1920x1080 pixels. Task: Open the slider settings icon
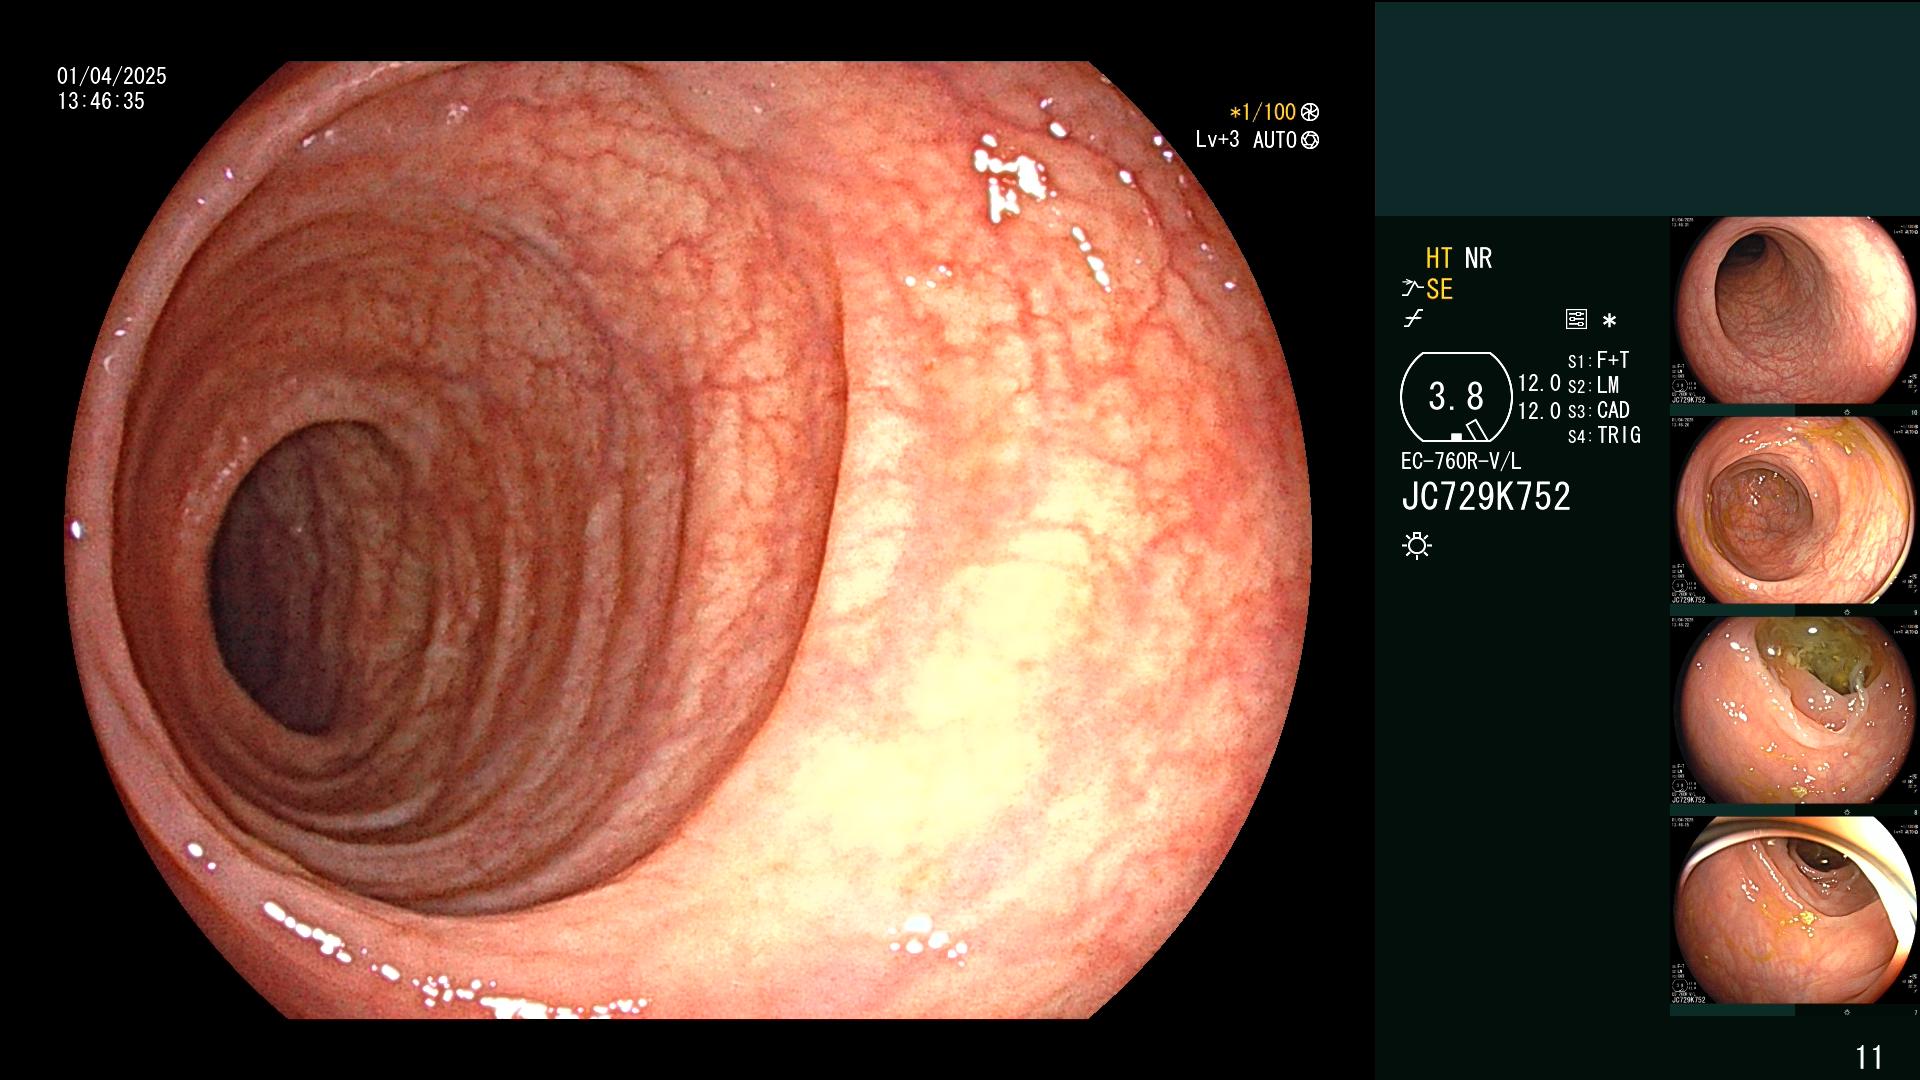point(1576,320)
